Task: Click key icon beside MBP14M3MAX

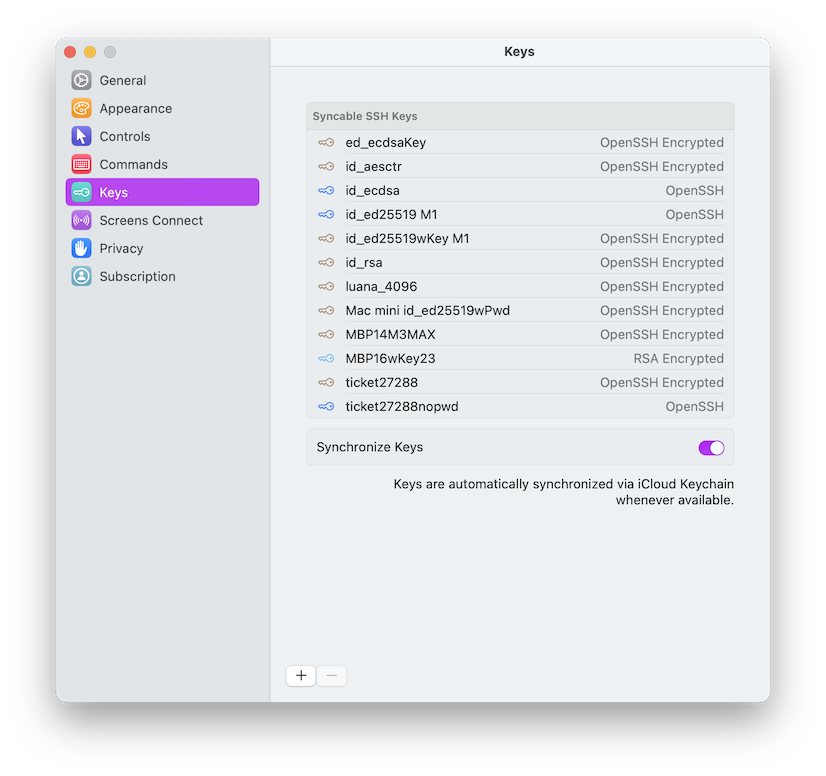Action: (326, 335)
